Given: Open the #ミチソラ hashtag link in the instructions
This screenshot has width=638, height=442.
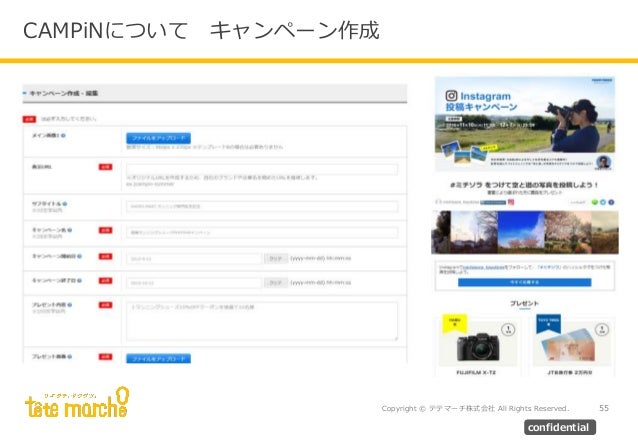Looking at the screenshot, I should [549, 267].
